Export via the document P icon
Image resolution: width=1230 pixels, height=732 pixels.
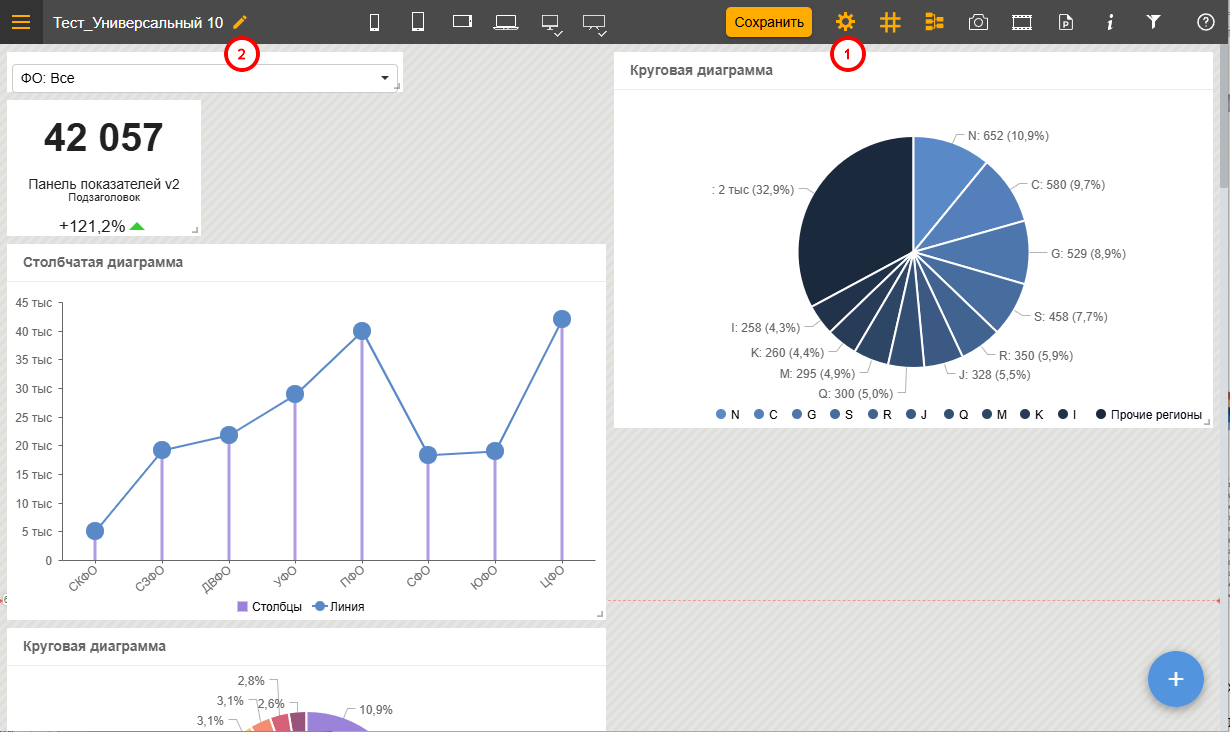pyautogui.click(x=1066, y=22)
